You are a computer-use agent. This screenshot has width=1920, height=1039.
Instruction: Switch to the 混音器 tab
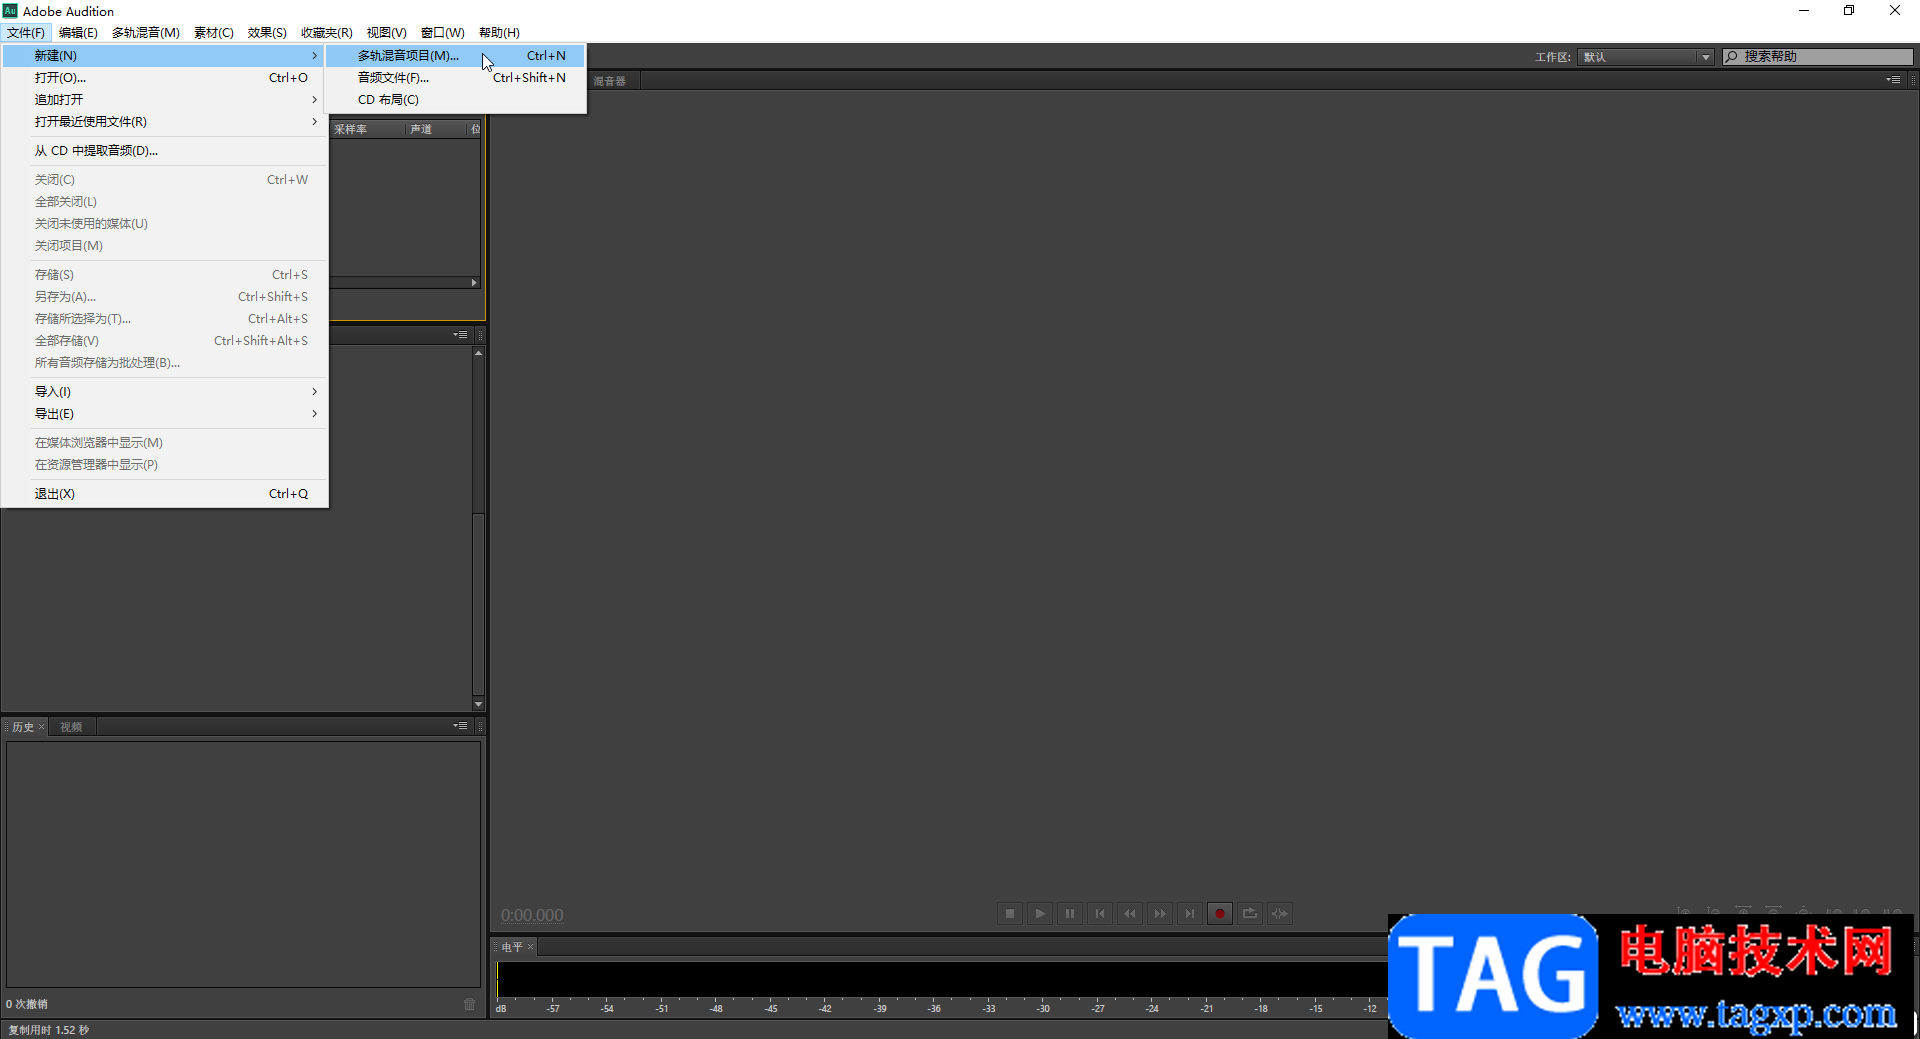609,81
